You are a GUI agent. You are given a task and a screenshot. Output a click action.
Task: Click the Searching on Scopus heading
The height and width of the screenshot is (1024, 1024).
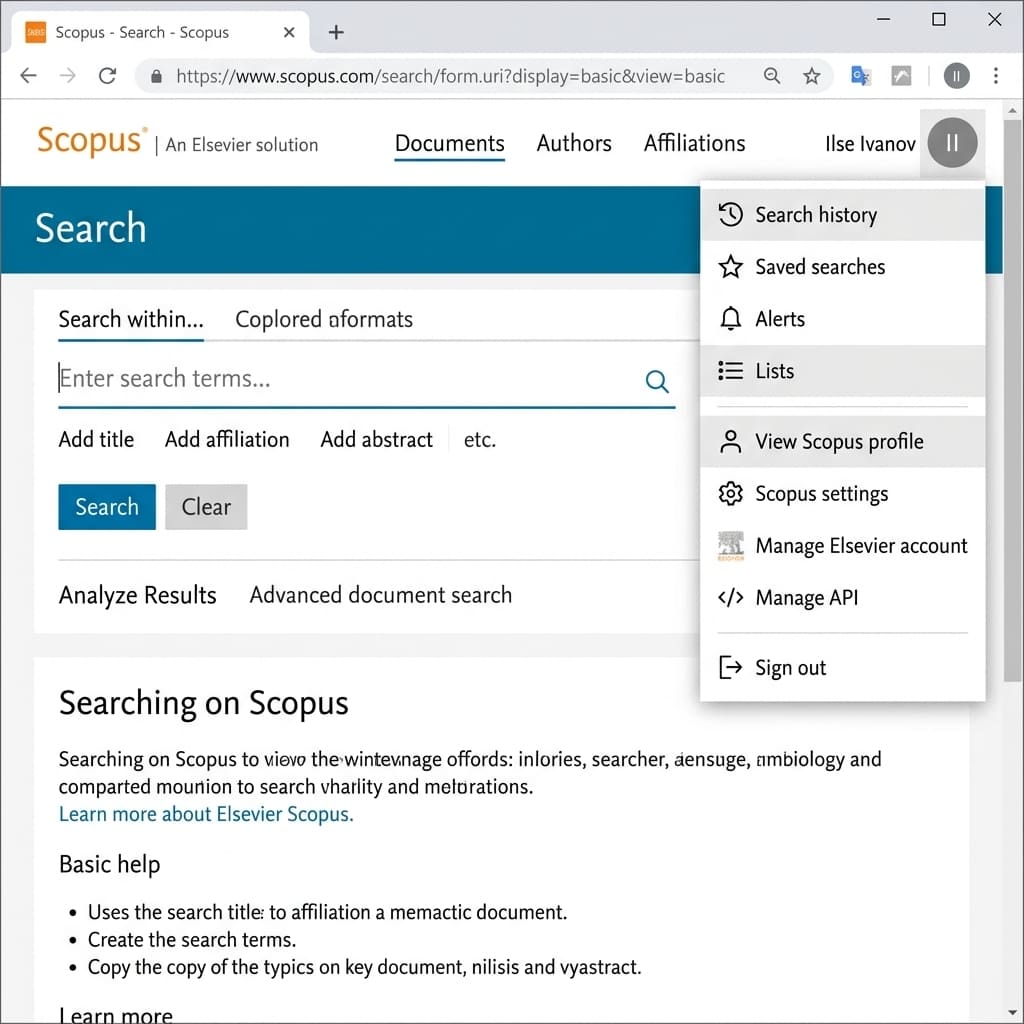[x=203, y=703]
